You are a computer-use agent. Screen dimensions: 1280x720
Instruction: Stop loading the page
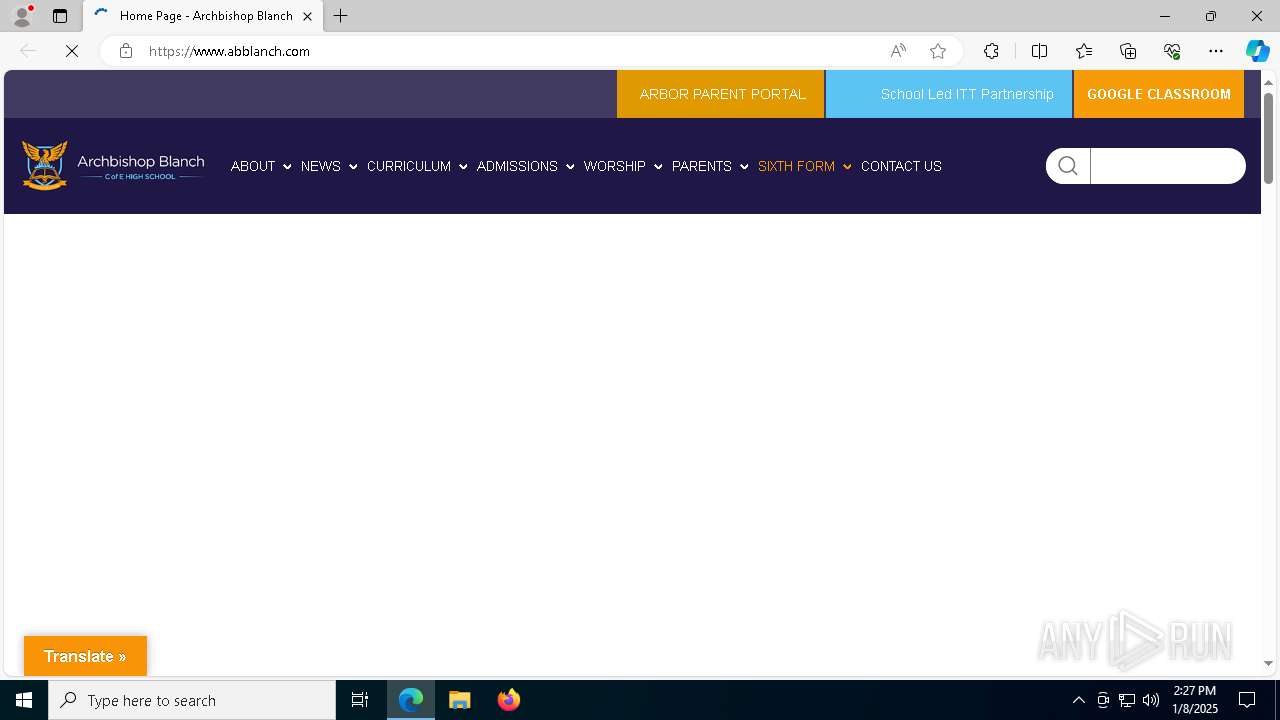click(72, 51)
